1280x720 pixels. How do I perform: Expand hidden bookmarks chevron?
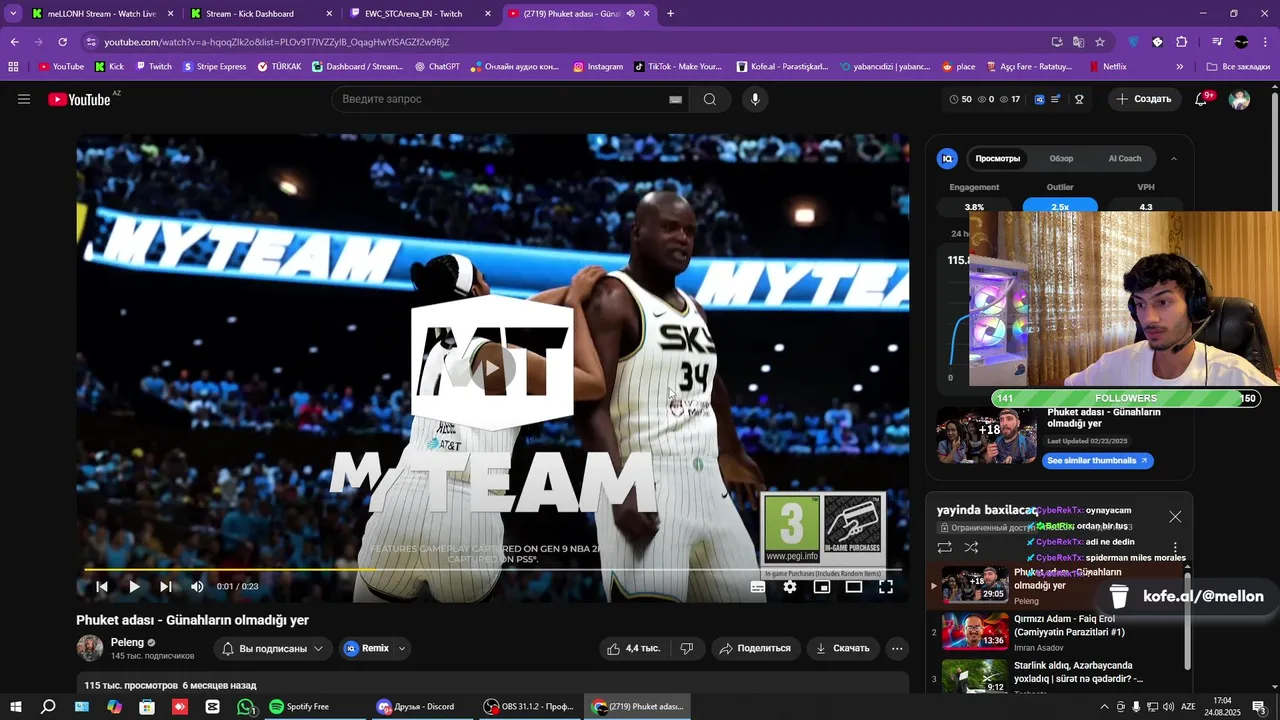click(1180, 67)
